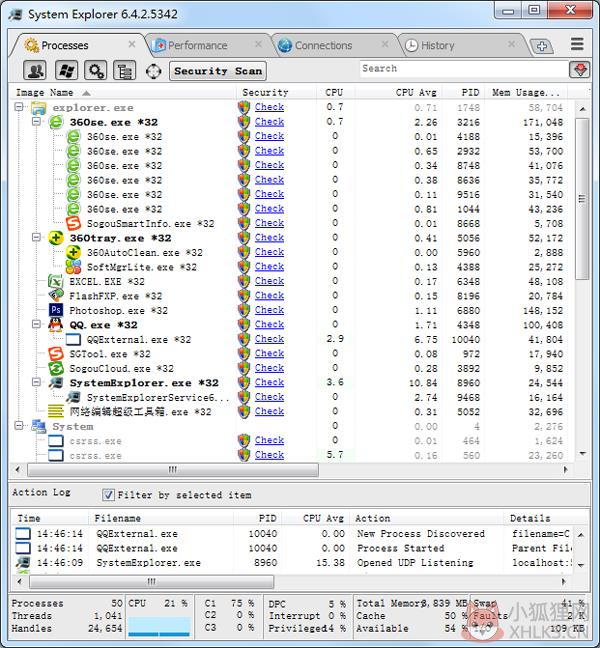Click Check link for explorer.exe
Screen dimensions: 600x648
click(x=269, y=107)
